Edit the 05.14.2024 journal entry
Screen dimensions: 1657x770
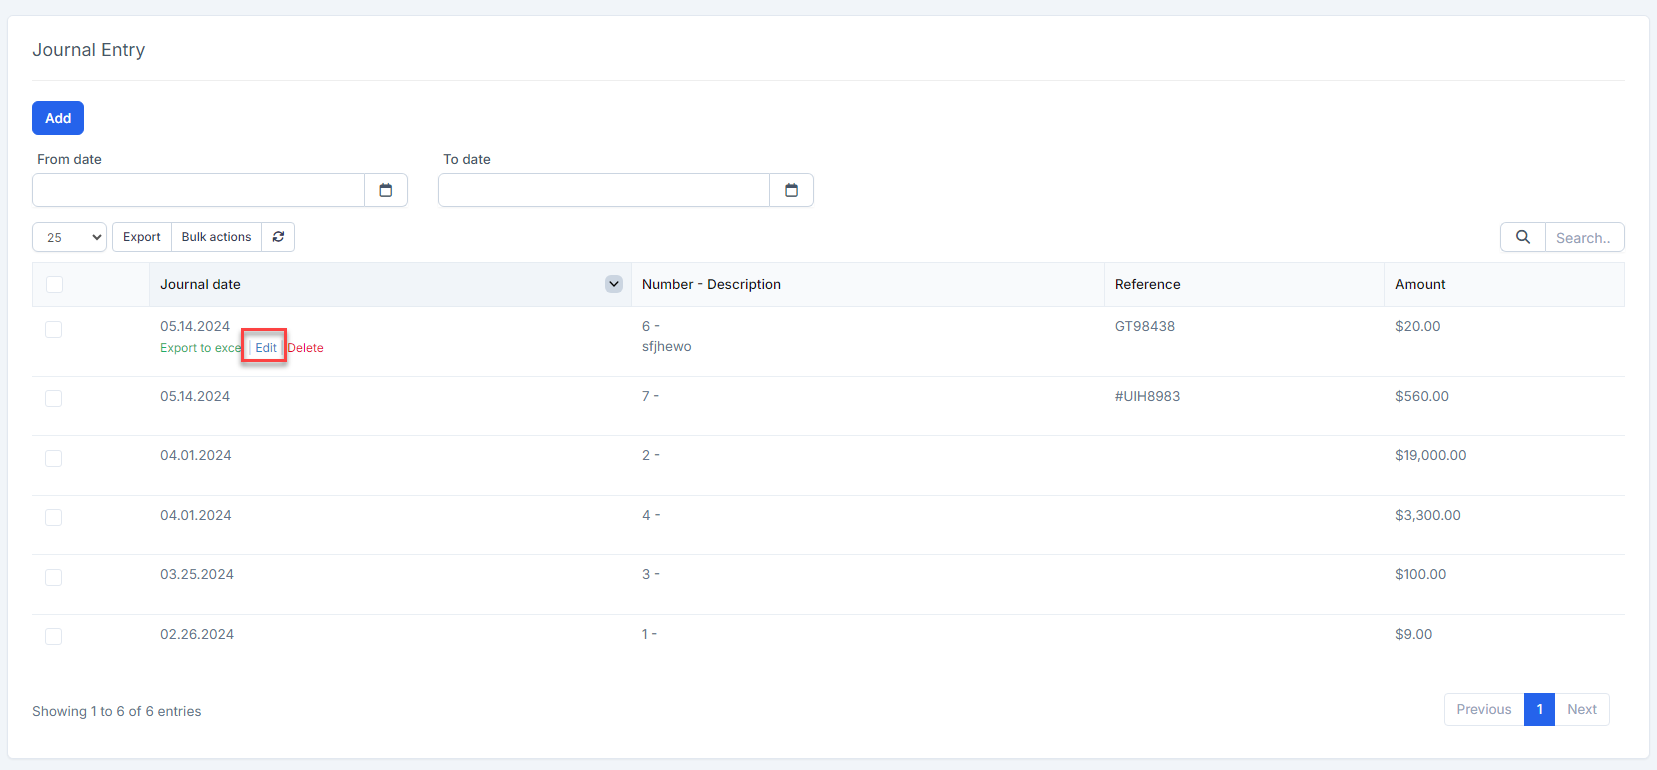coord(265,348)
